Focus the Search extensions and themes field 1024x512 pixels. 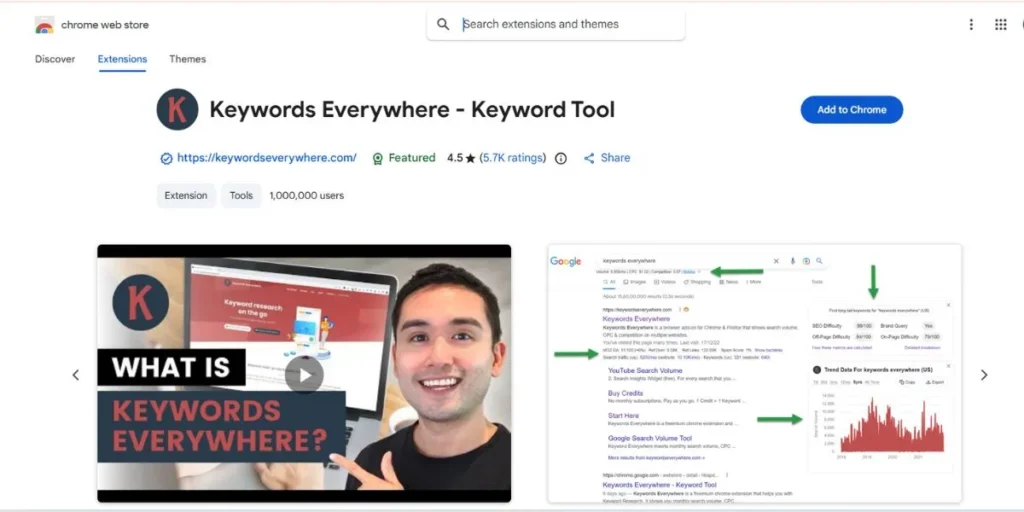[556, 25]
